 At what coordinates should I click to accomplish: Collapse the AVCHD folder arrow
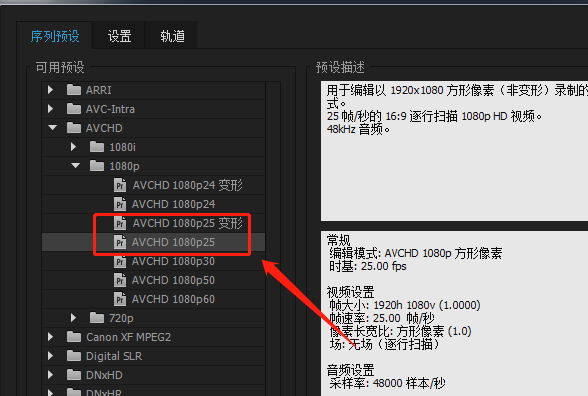(52, 128)
